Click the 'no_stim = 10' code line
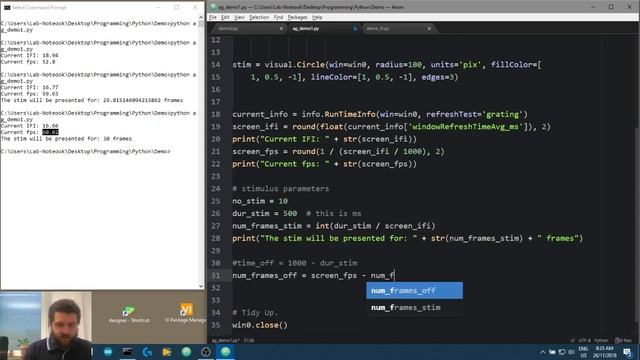Image resolution: width=640 pixels, height=360 pixels. click(x=260, y=201)
